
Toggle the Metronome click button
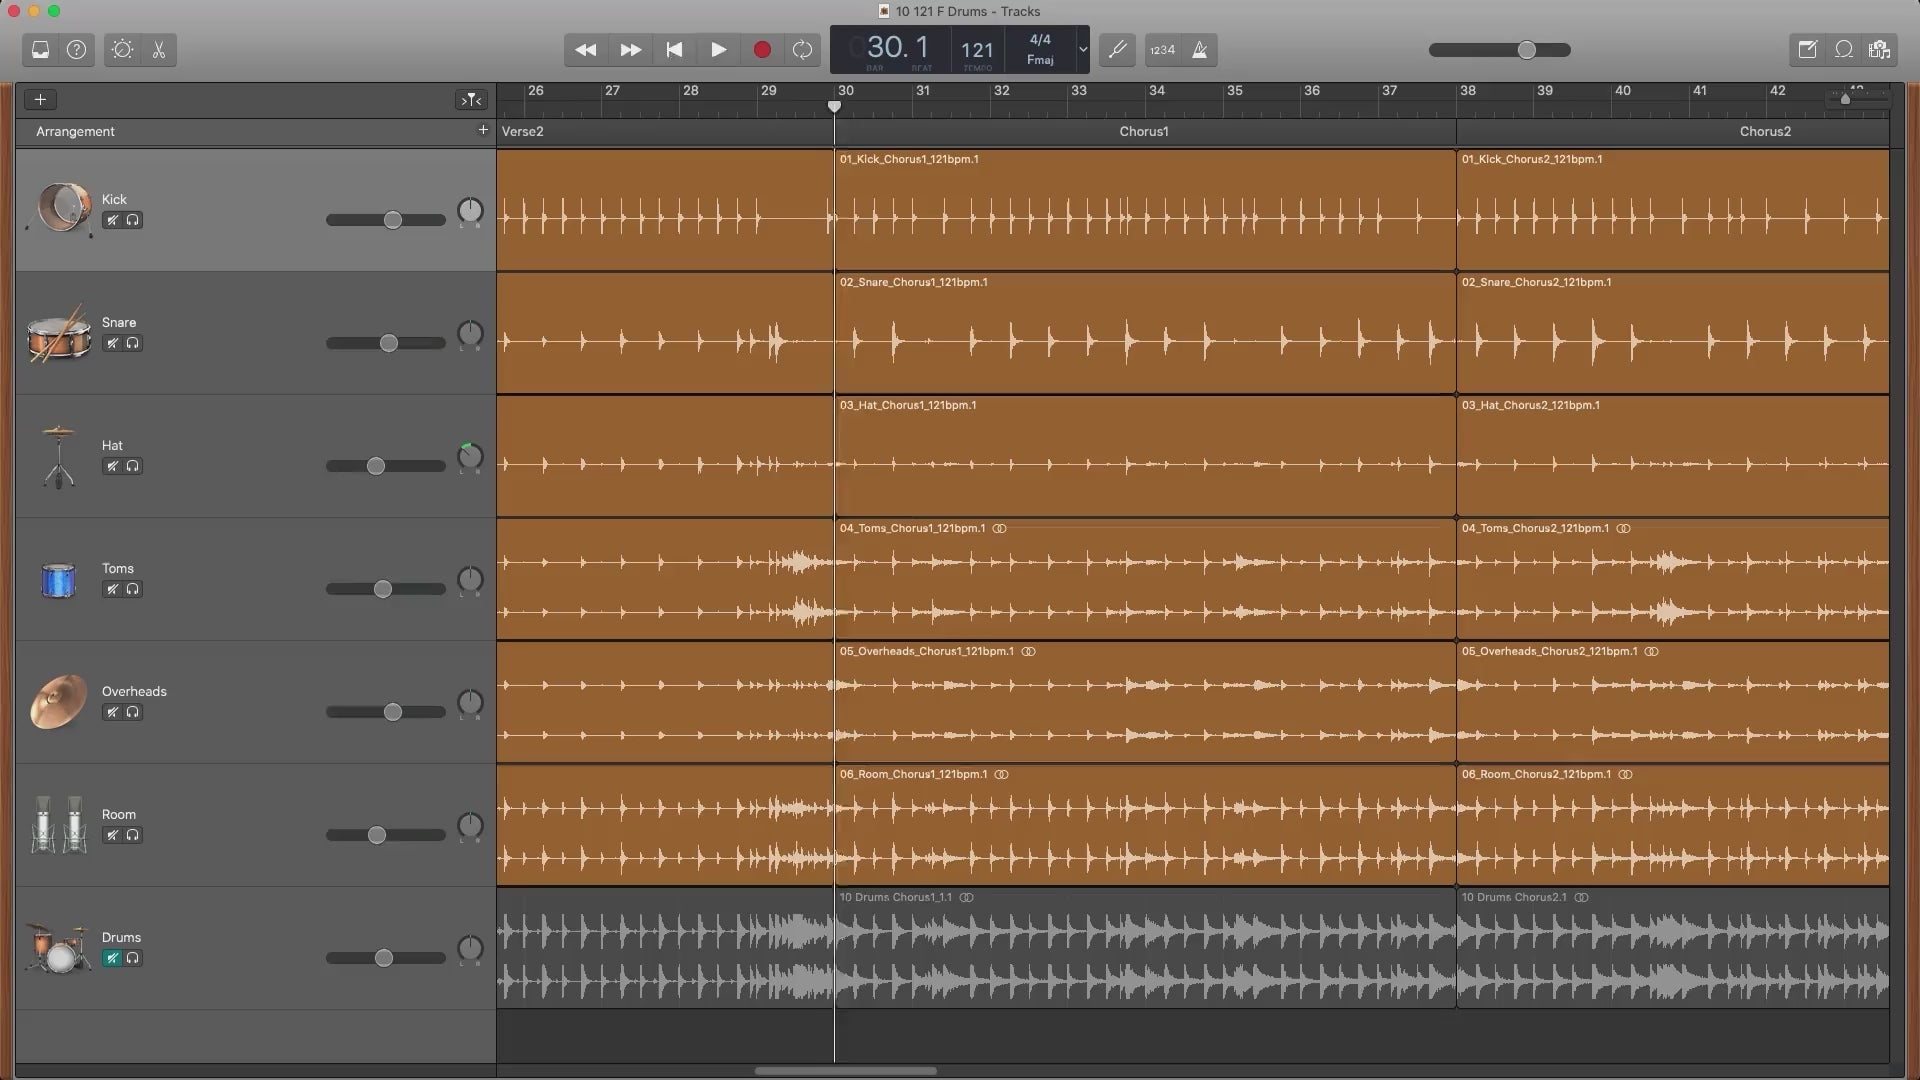click(1199, 50)
